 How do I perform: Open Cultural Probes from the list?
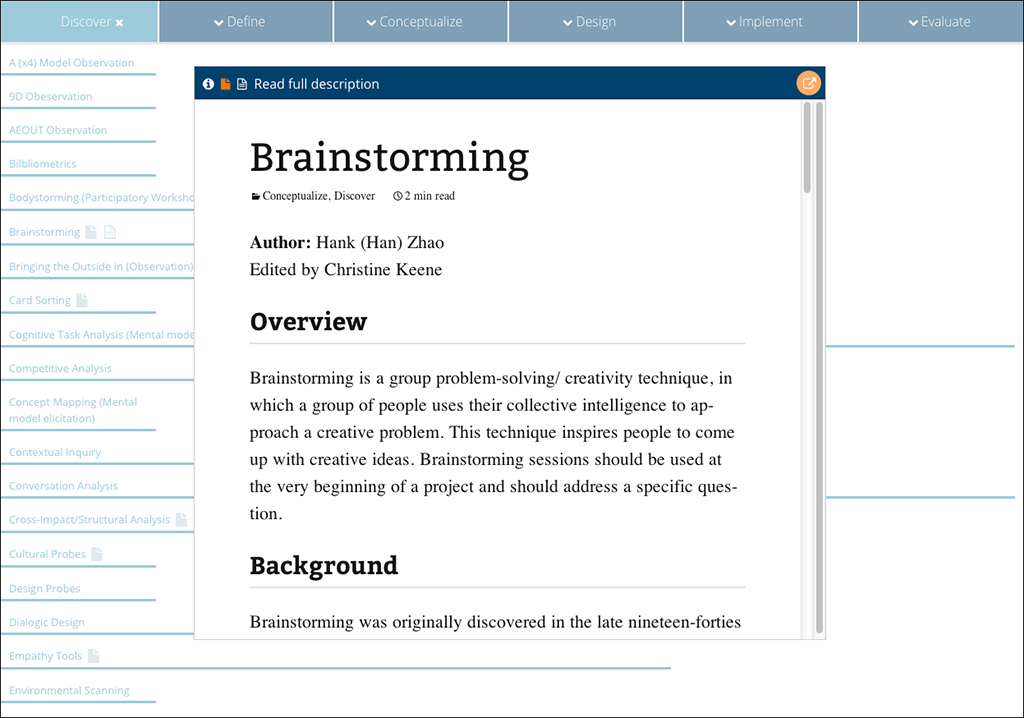tap(47, 554)
